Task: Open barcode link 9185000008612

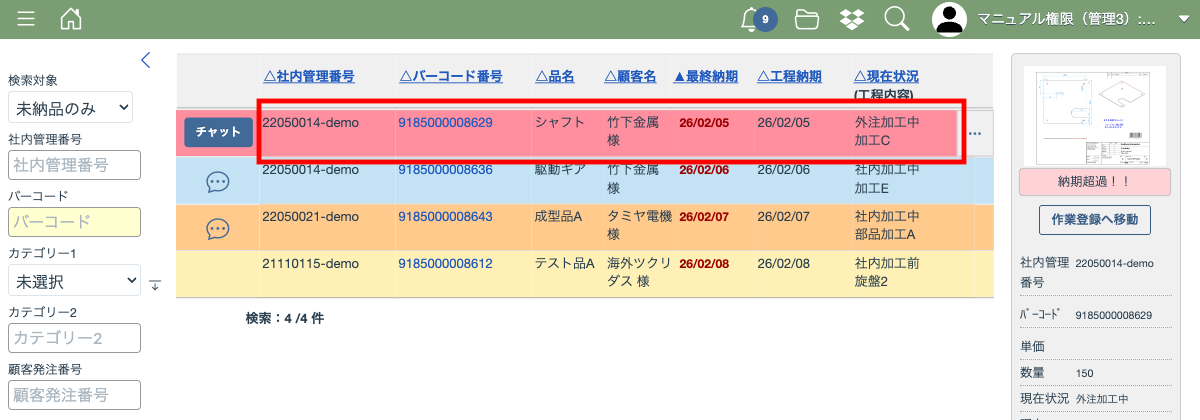Action: [x=445, y=264]
